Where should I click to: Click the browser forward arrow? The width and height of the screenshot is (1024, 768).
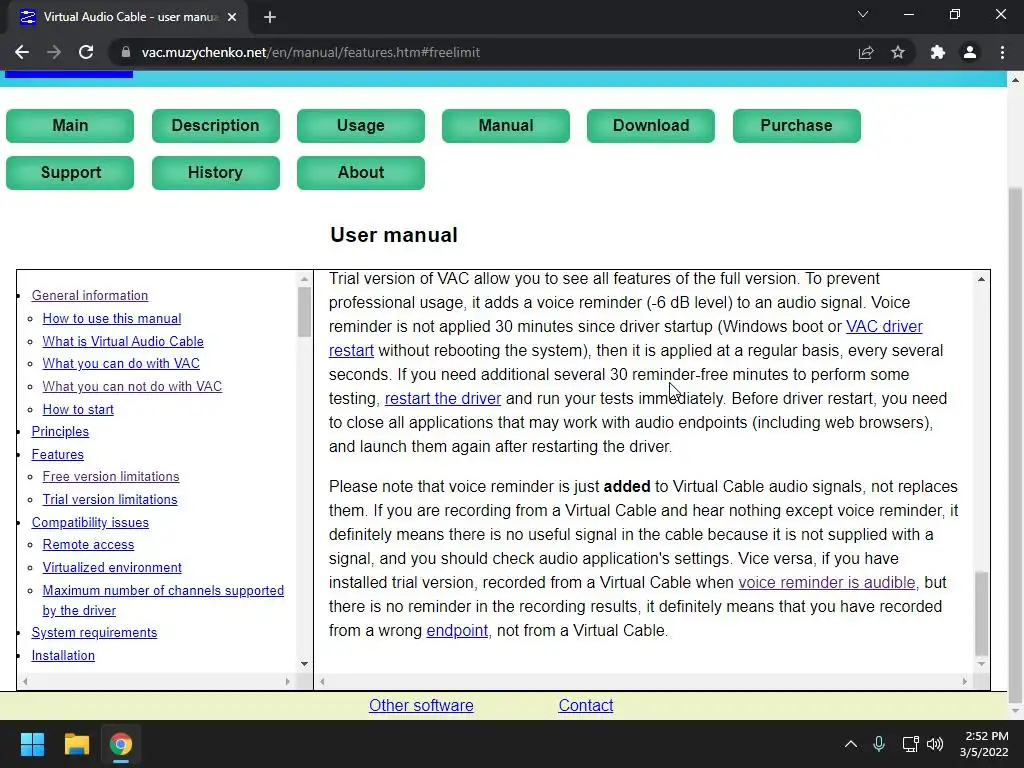pos(54,52)
